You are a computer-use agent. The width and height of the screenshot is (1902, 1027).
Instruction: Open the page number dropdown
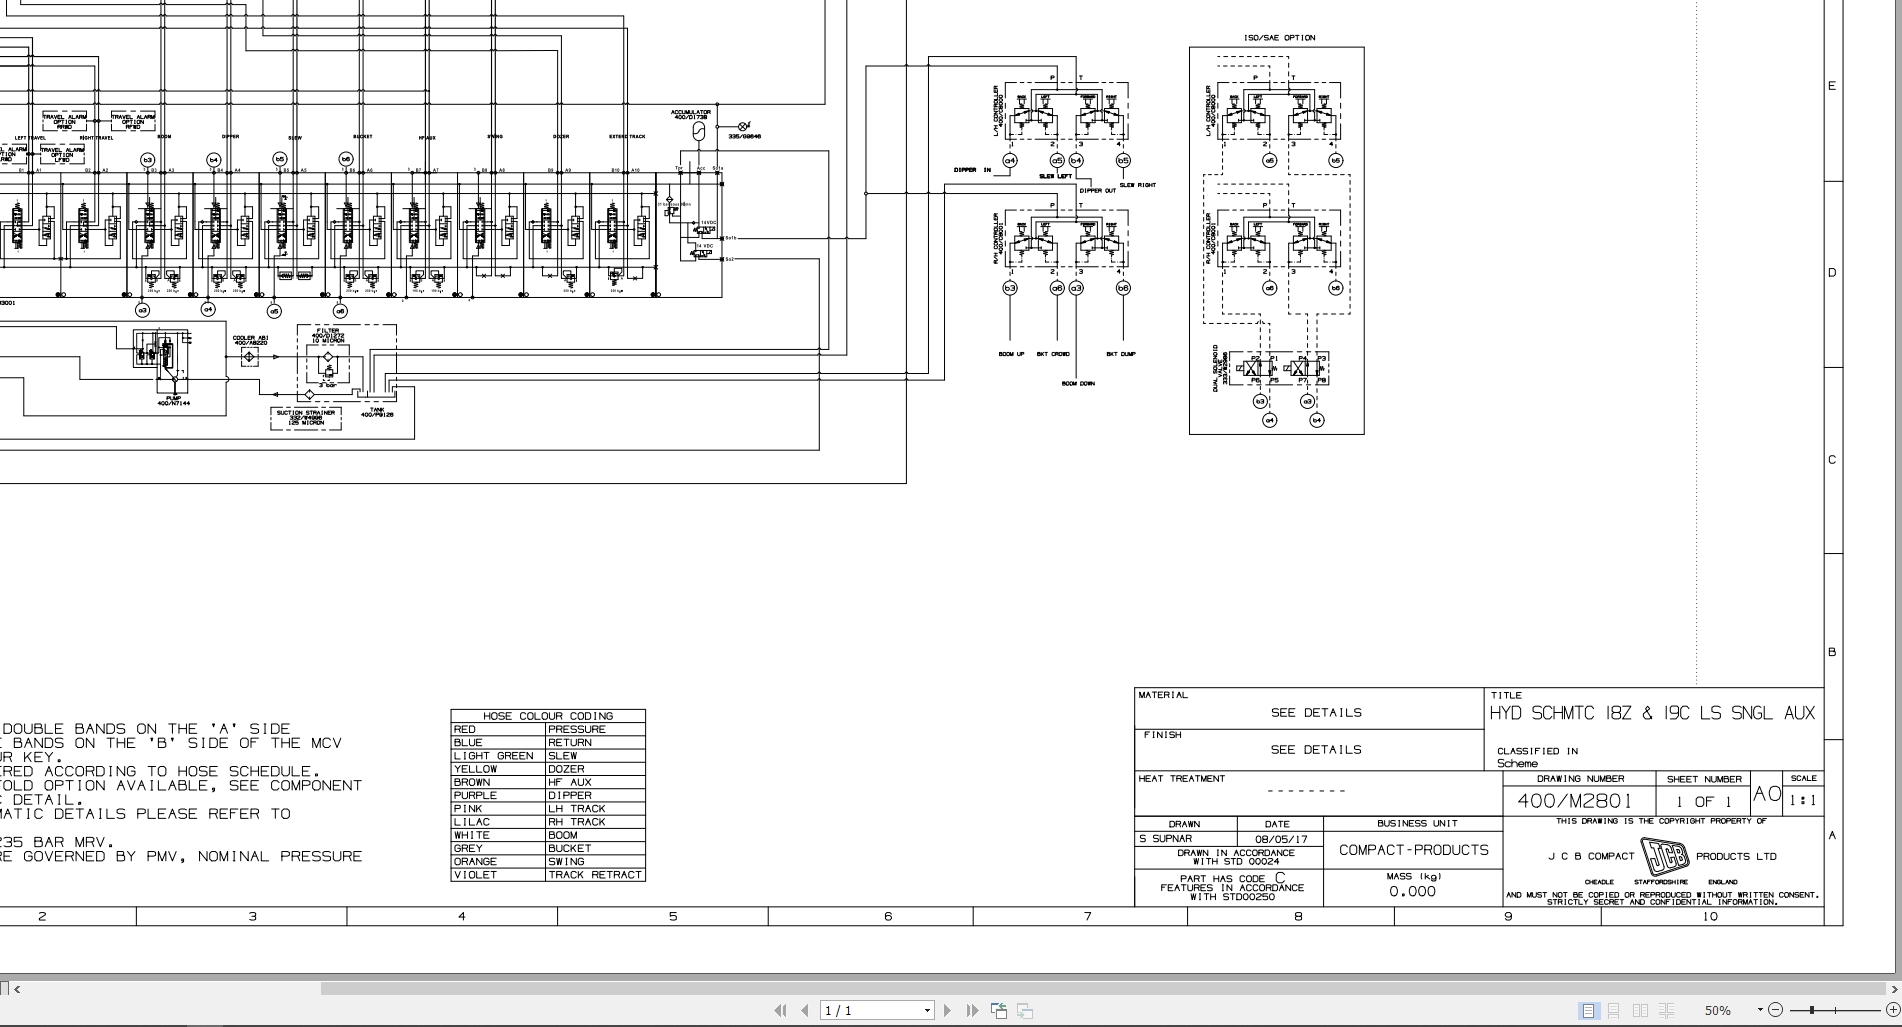click(925, 1010)
